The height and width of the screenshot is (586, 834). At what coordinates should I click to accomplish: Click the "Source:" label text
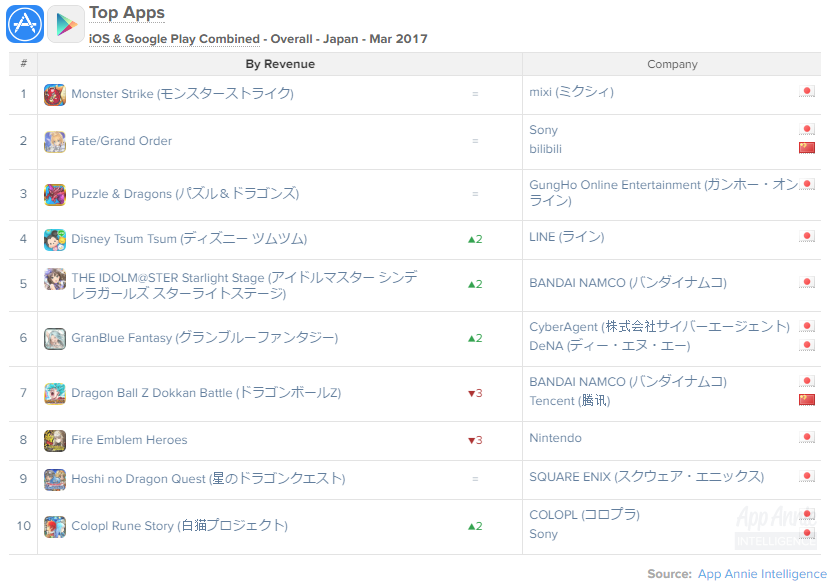669,574
